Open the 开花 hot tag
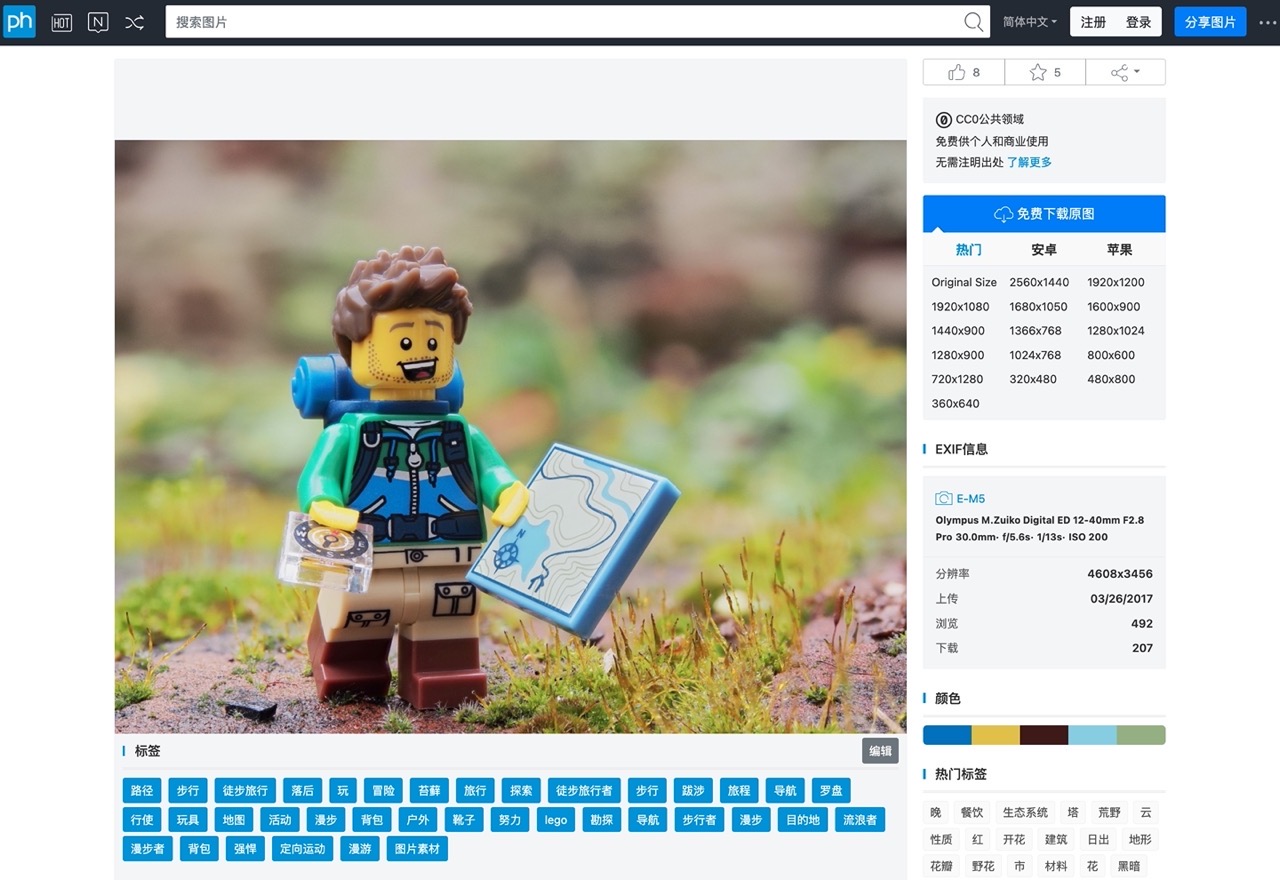1280x880 pixels. (1014, 839)
